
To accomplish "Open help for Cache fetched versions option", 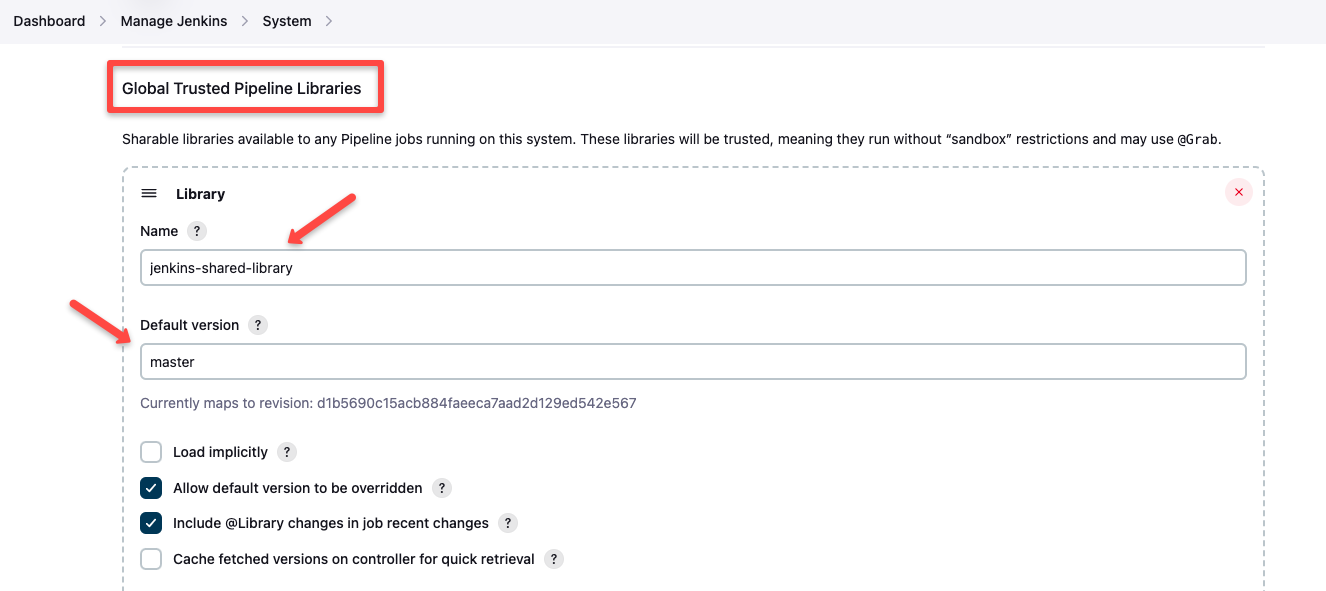I will point(554,559).
